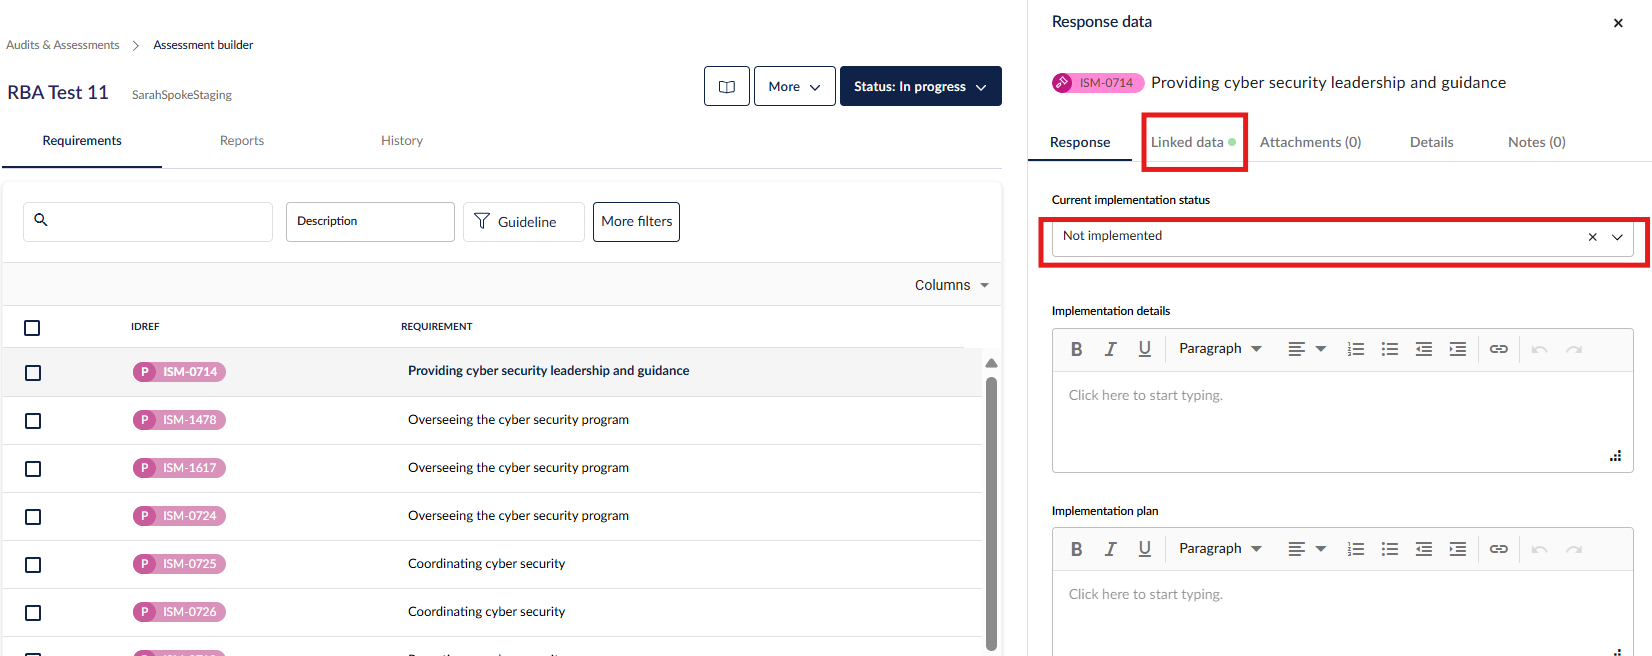Click undo in Implementation details editor
Viewport: 1652px width, 656px height.
tap(1540, 349)
